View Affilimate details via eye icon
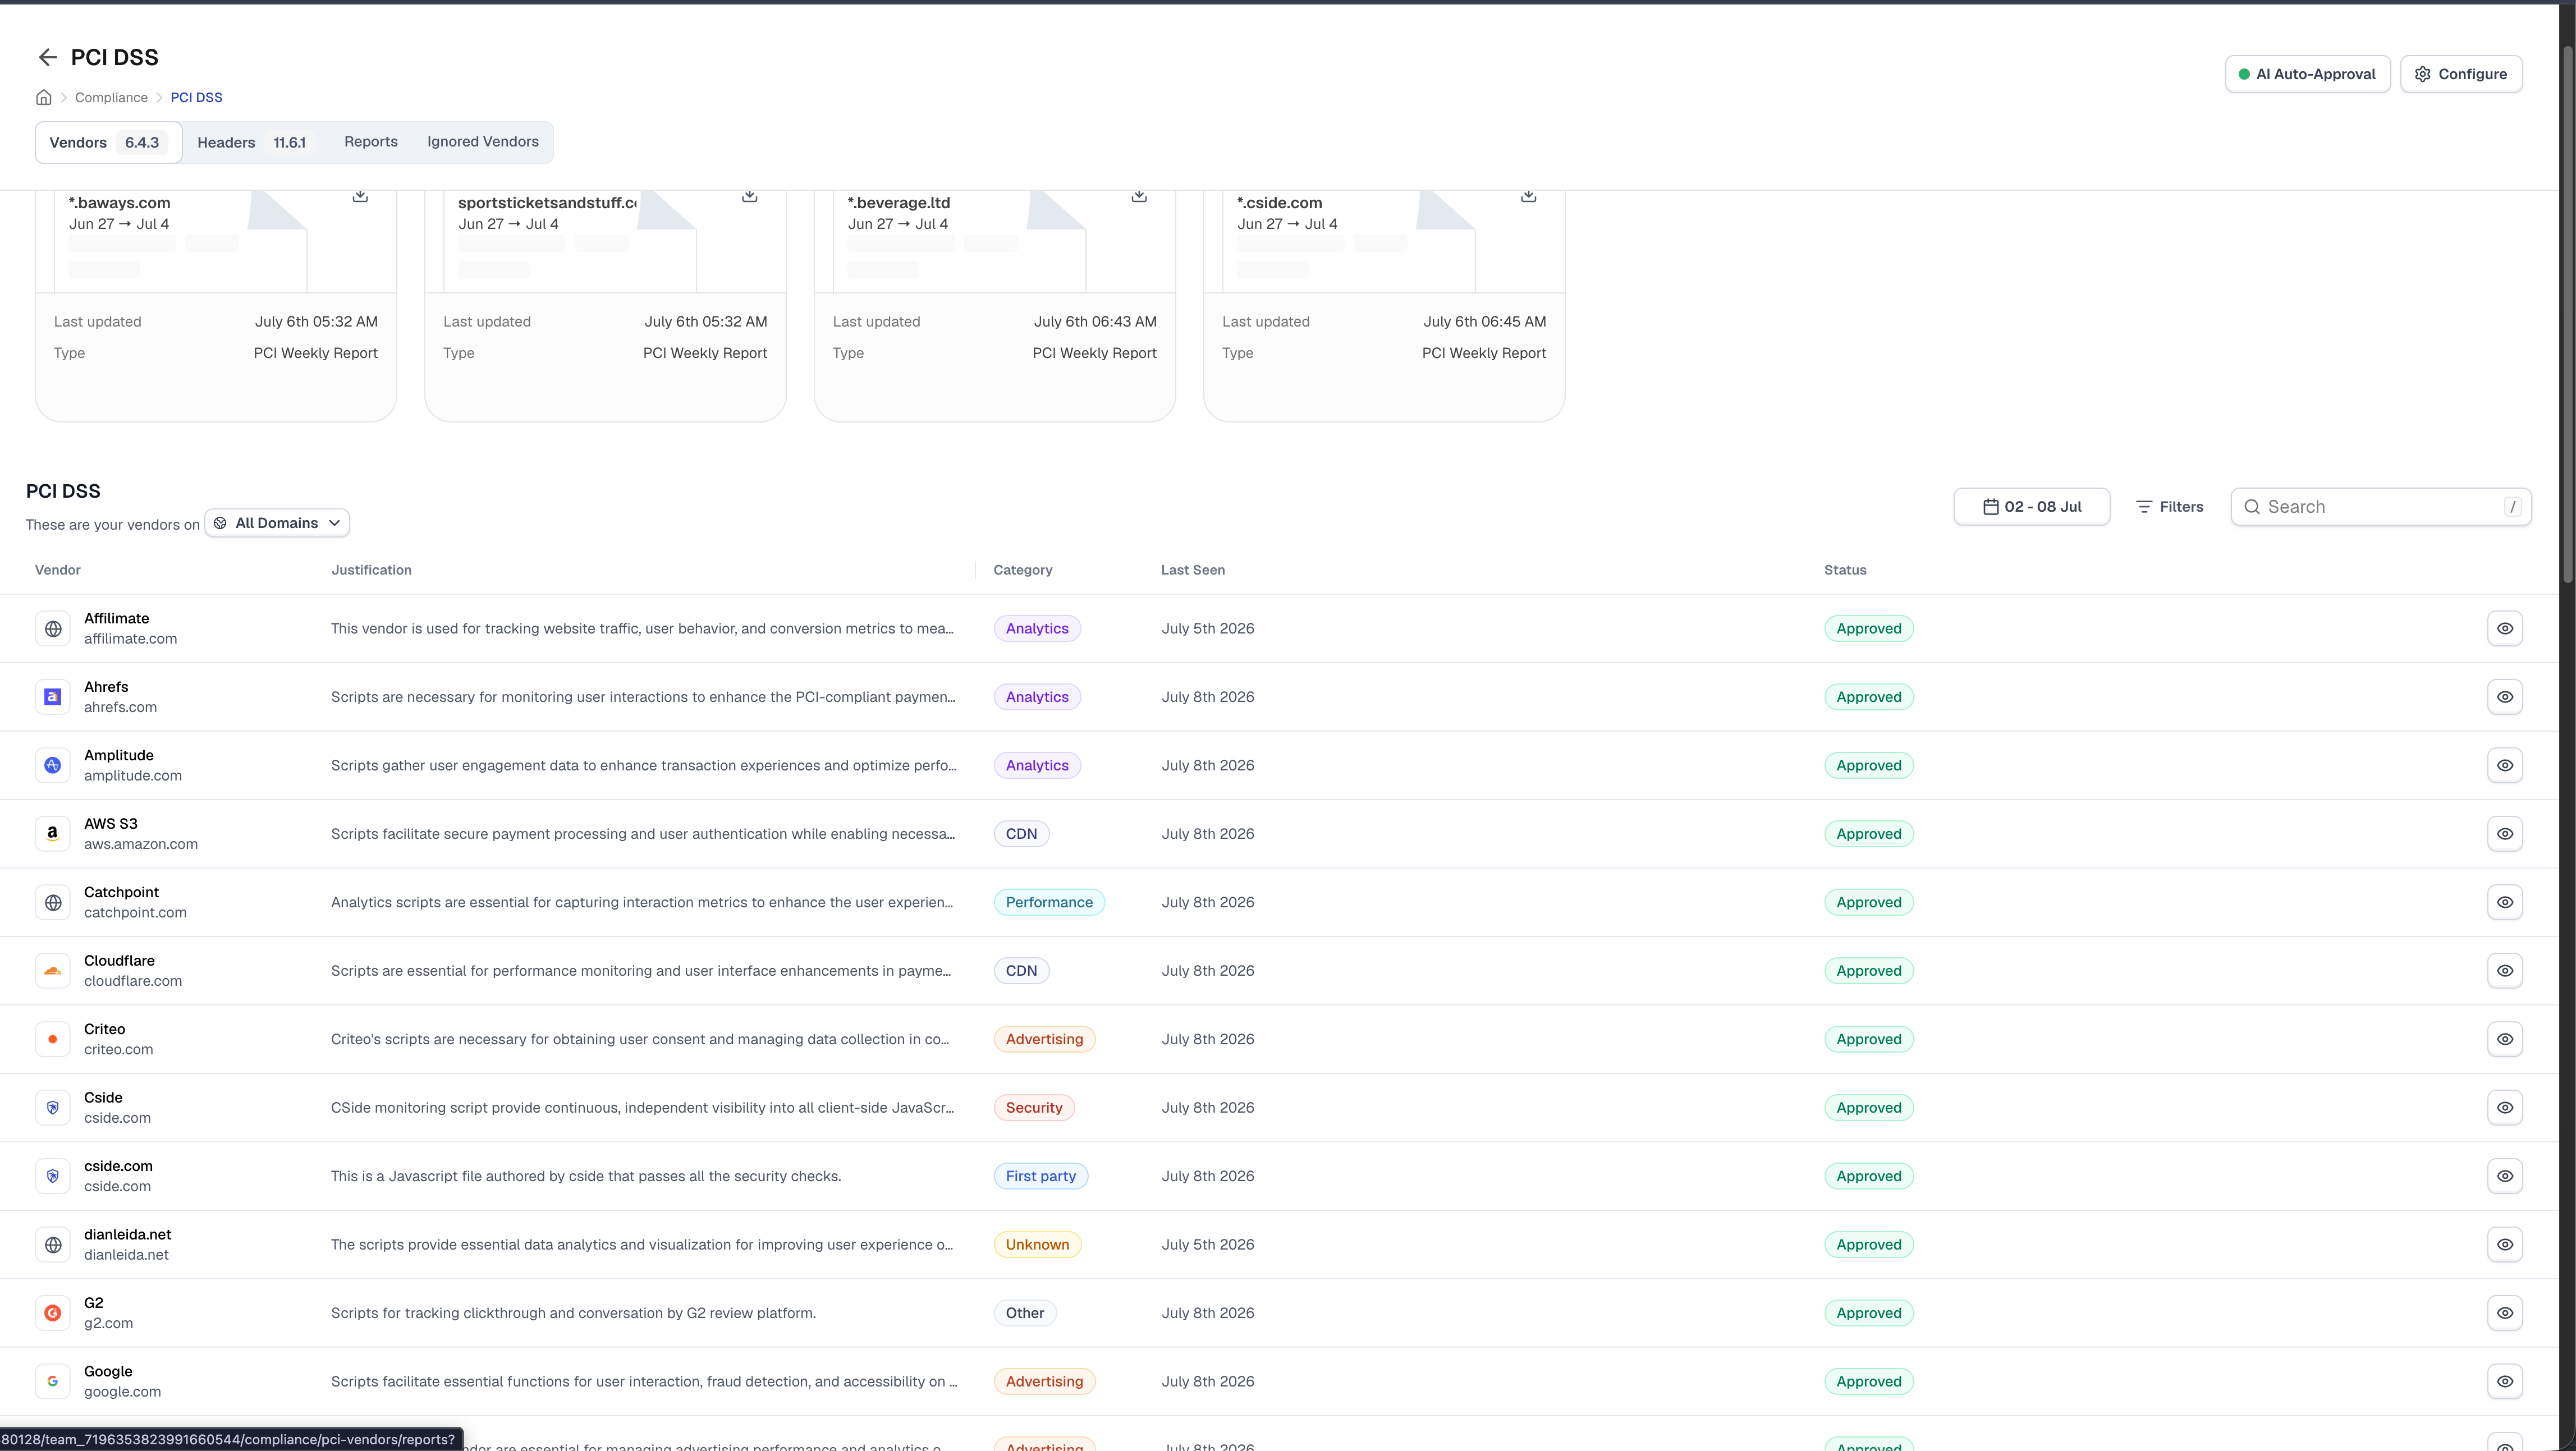This screenshot has width=2576, height=1451. [x=2504, y=629]
